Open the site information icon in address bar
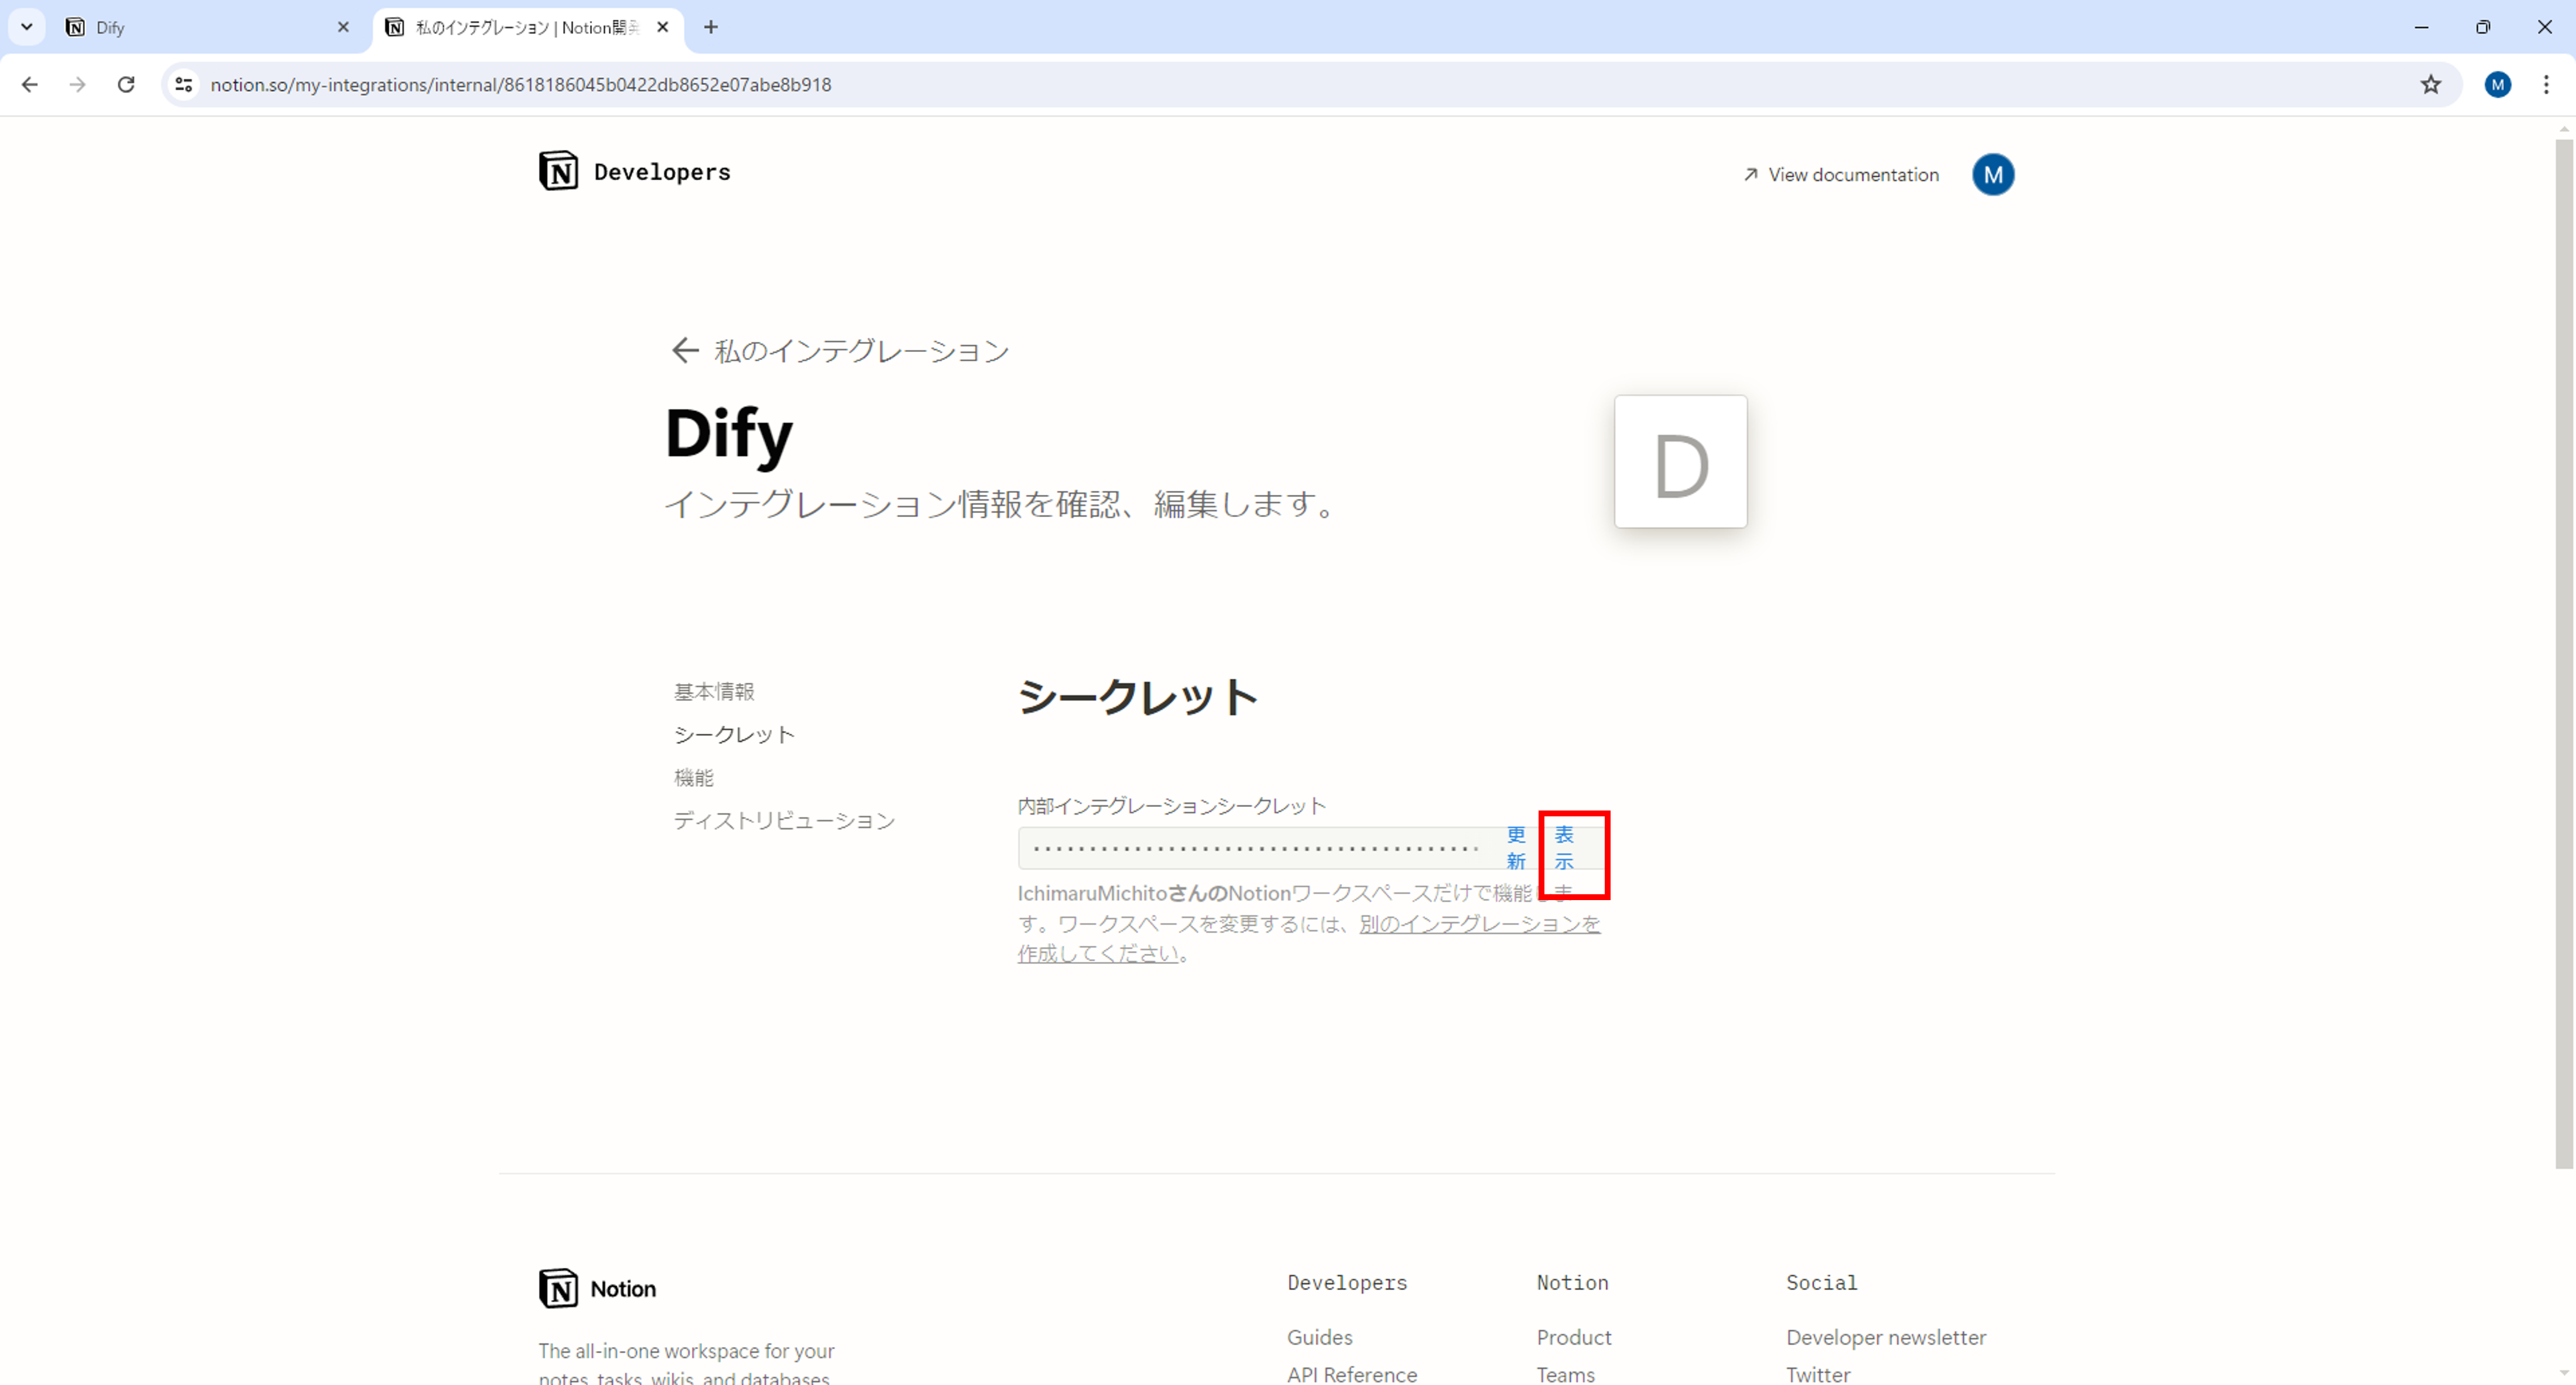Viewport: 2576px width, 1385px height. pos(184,85)
